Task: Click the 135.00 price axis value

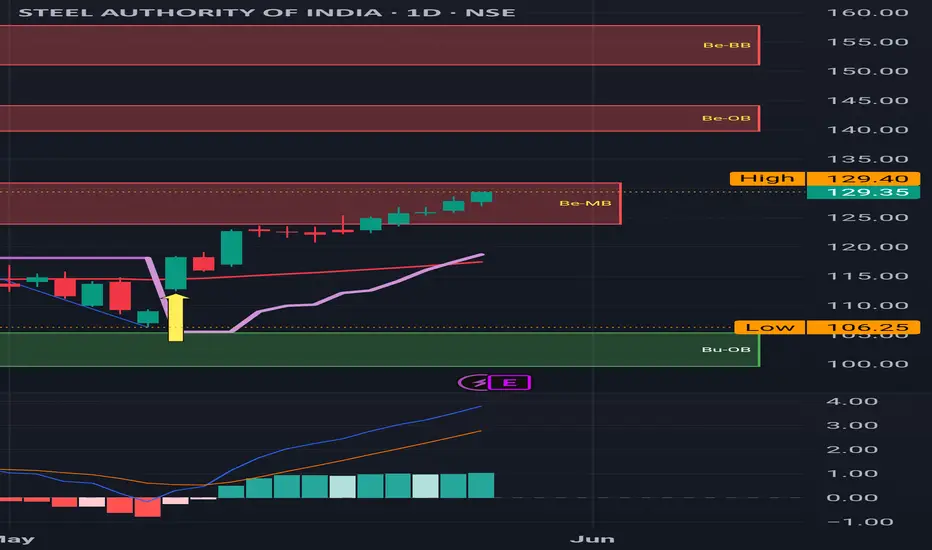Action: (867, 159)
